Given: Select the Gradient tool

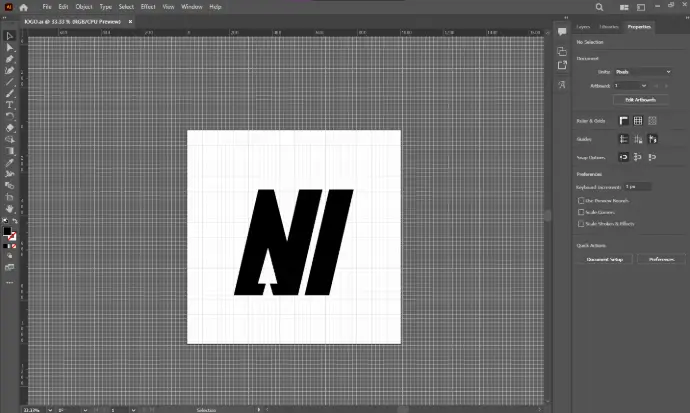Looking at the screenshot, I should [x=9, y=151].
